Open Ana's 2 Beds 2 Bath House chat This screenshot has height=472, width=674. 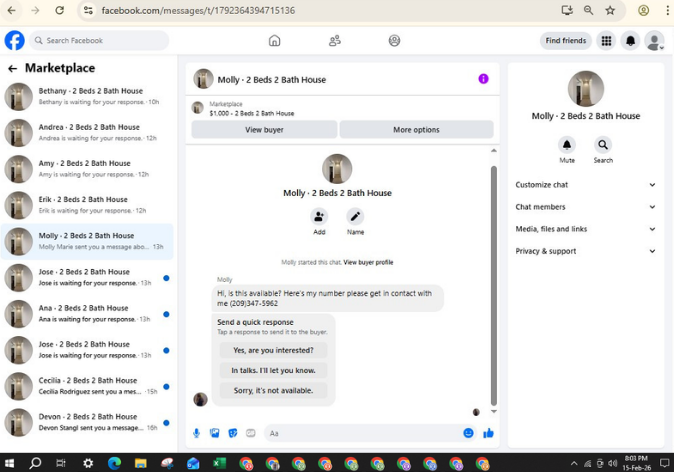pos(87,314)
